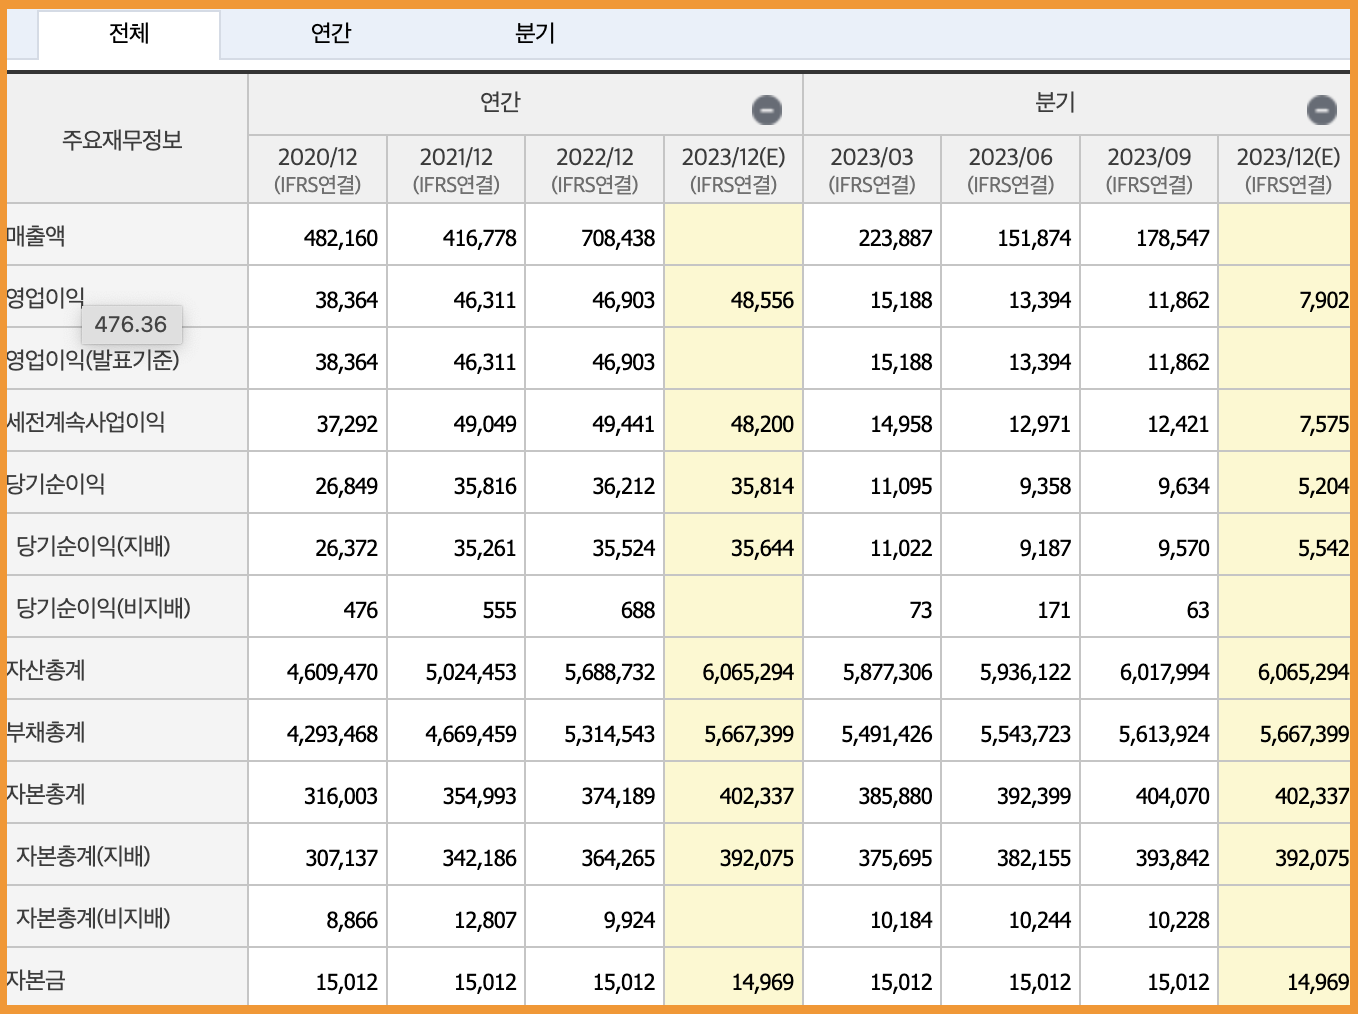Click the 476.36 tooltip label
Viewport: 1358px width, 1014px height.
click(x=131, y=324)
